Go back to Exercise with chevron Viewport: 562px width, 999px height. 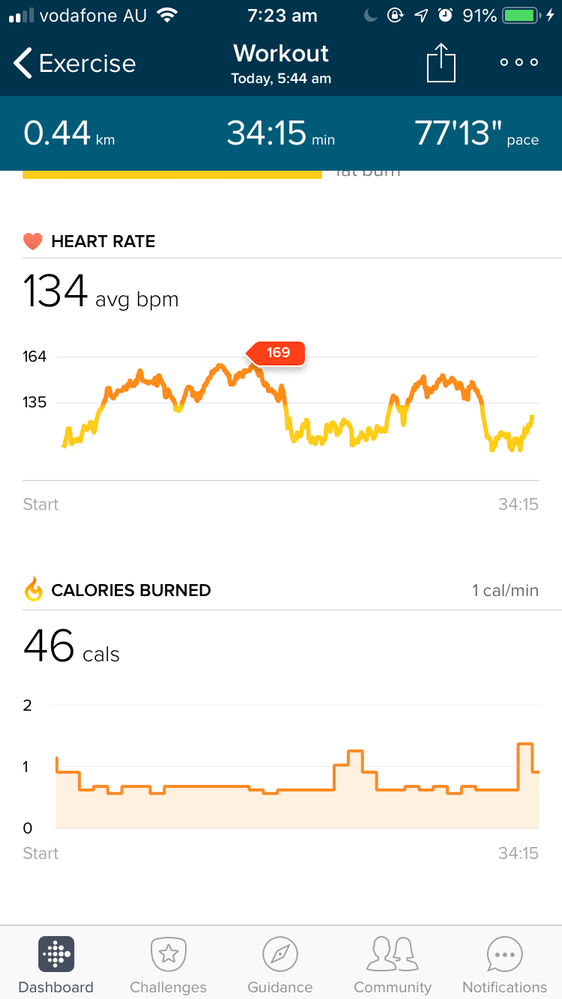(x=74, y=64)
